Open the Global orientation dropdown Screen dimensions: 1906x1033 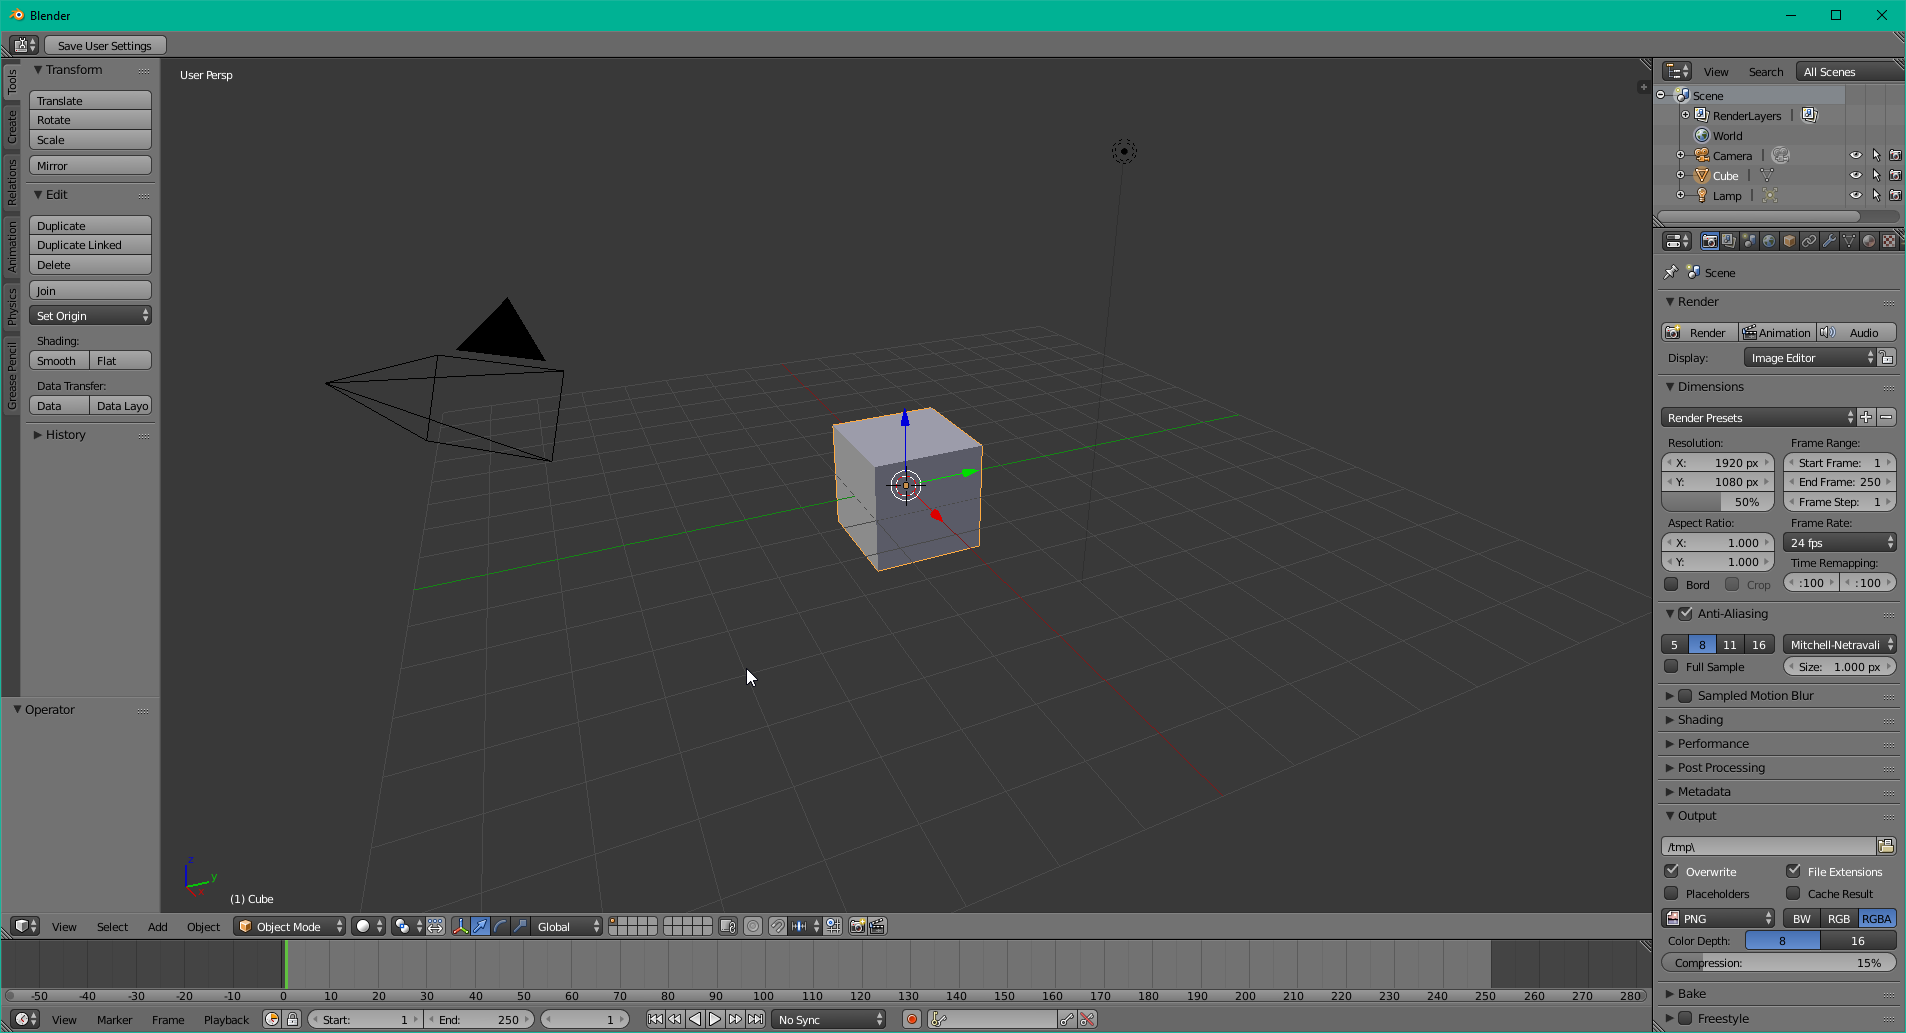point(567,926)
